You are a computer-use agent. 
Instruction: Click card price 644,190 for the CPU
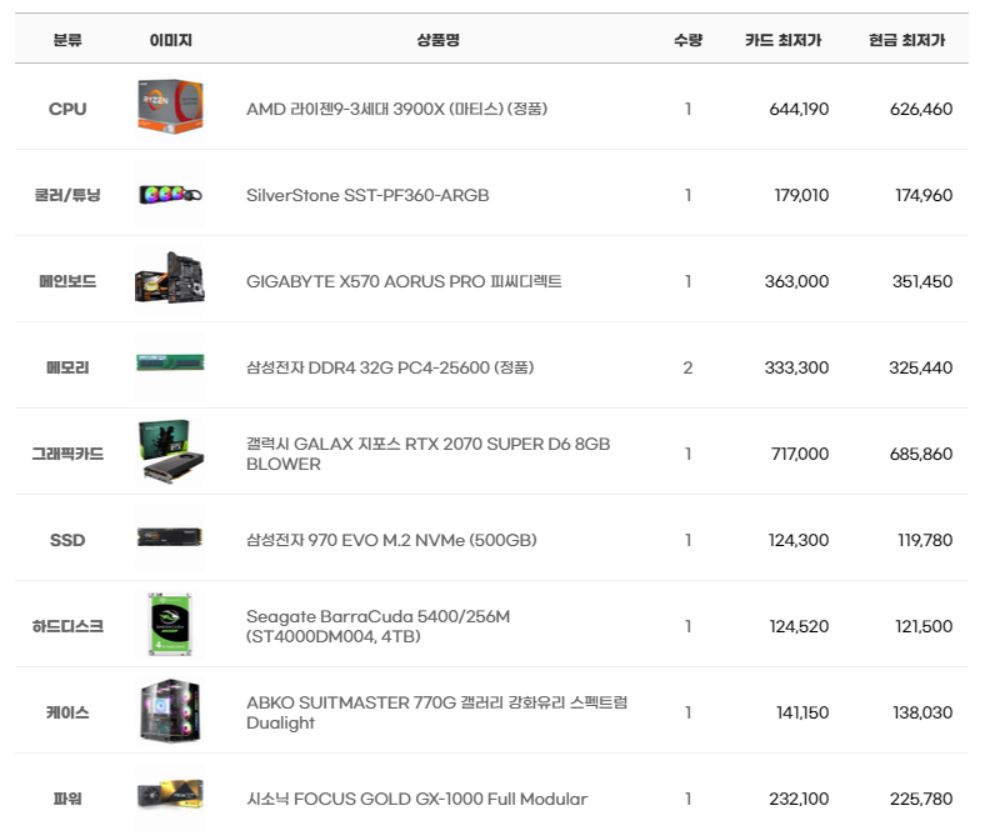tap(799, 109)
